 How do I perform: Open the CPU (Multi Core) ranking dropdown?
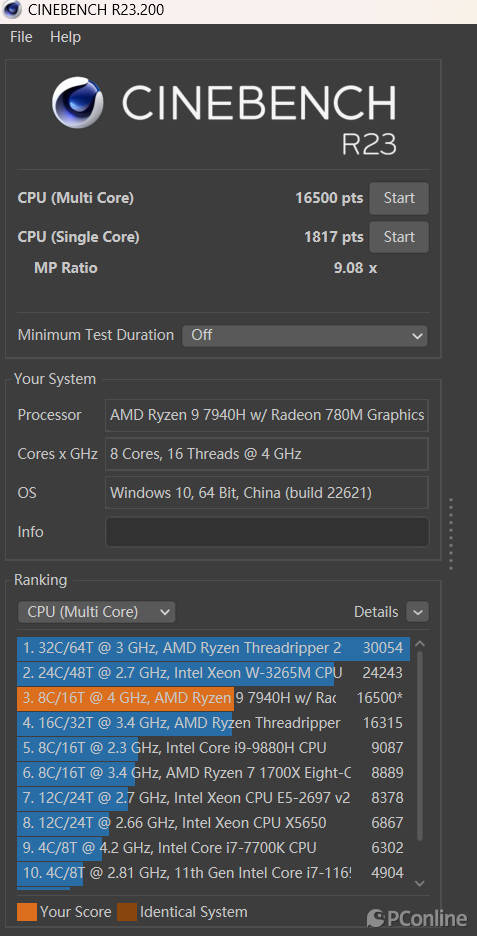pos(96,612)
